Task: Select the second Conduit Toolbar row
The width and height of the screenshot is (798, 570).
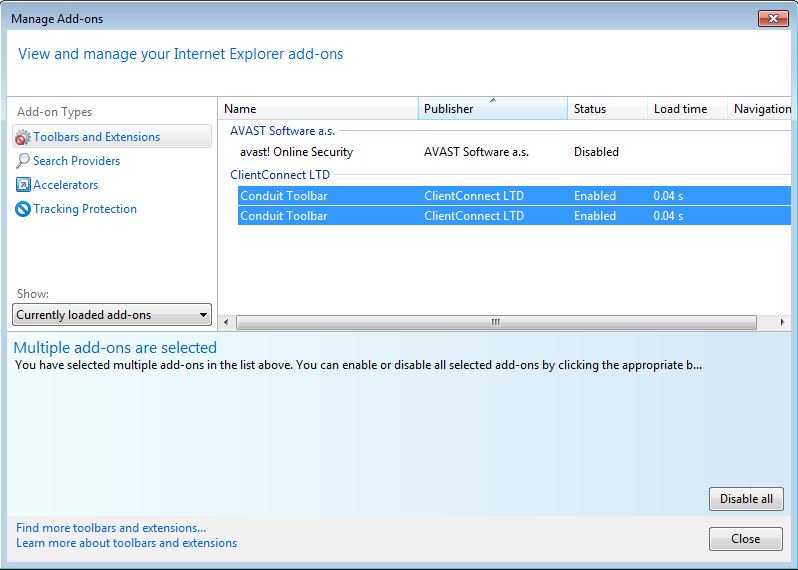Action: (514, 216)
